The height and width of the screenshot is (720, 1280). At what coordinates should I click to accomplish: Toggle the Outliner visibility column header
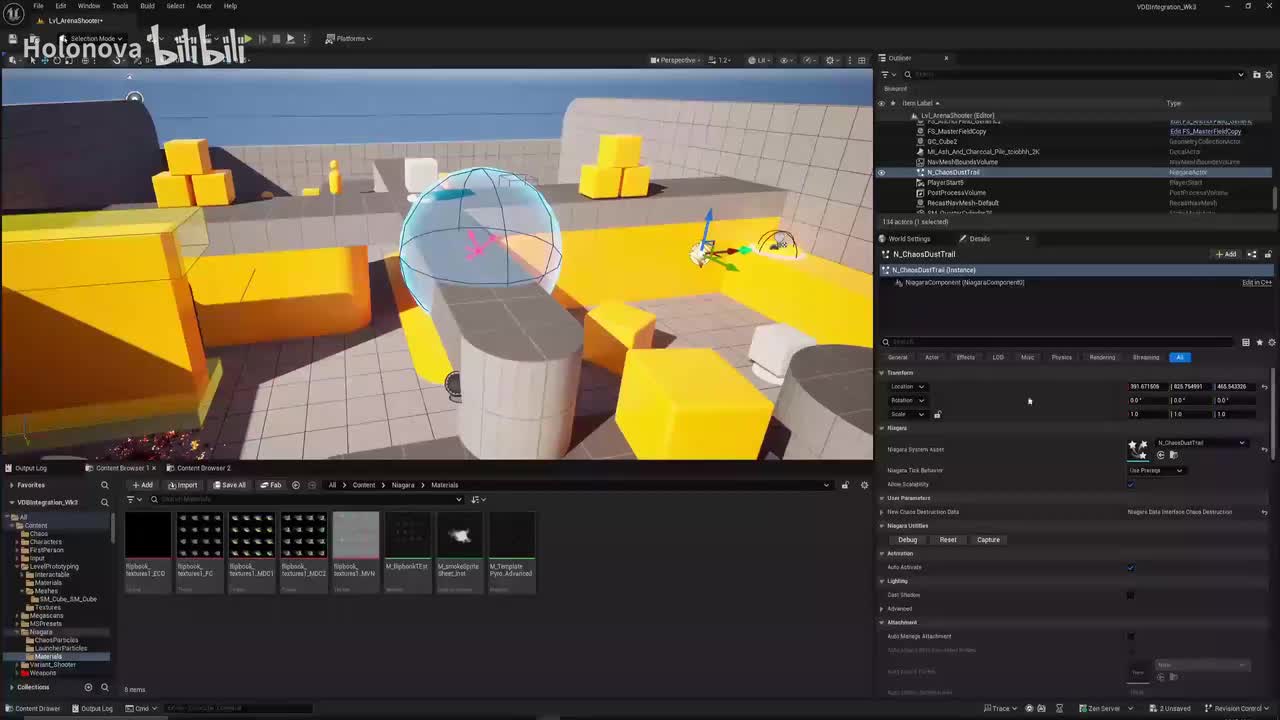coord(881,103)
